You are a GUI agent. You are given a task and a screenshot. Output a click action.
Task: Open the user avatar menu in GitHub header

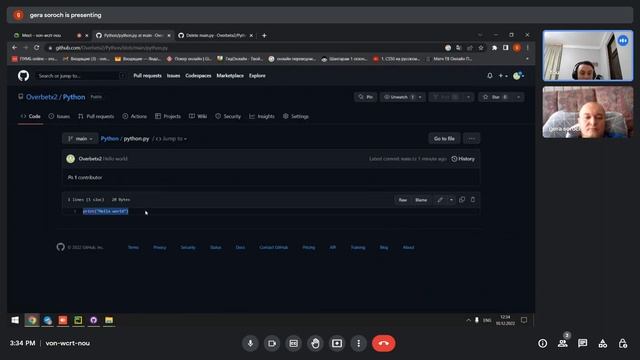point(518,76)
